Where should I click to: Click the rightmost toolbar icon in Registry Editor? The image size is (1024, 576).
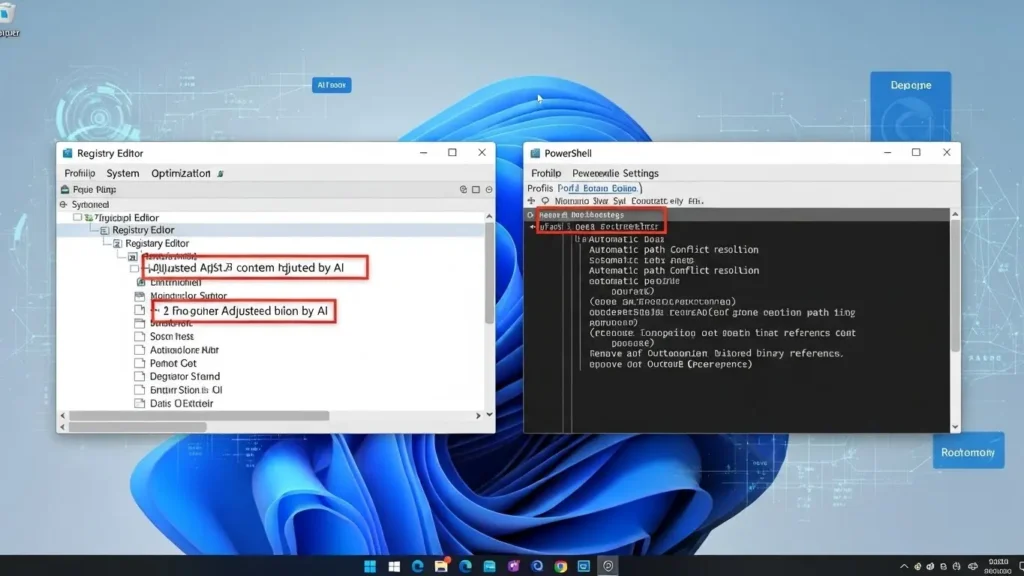487,189
